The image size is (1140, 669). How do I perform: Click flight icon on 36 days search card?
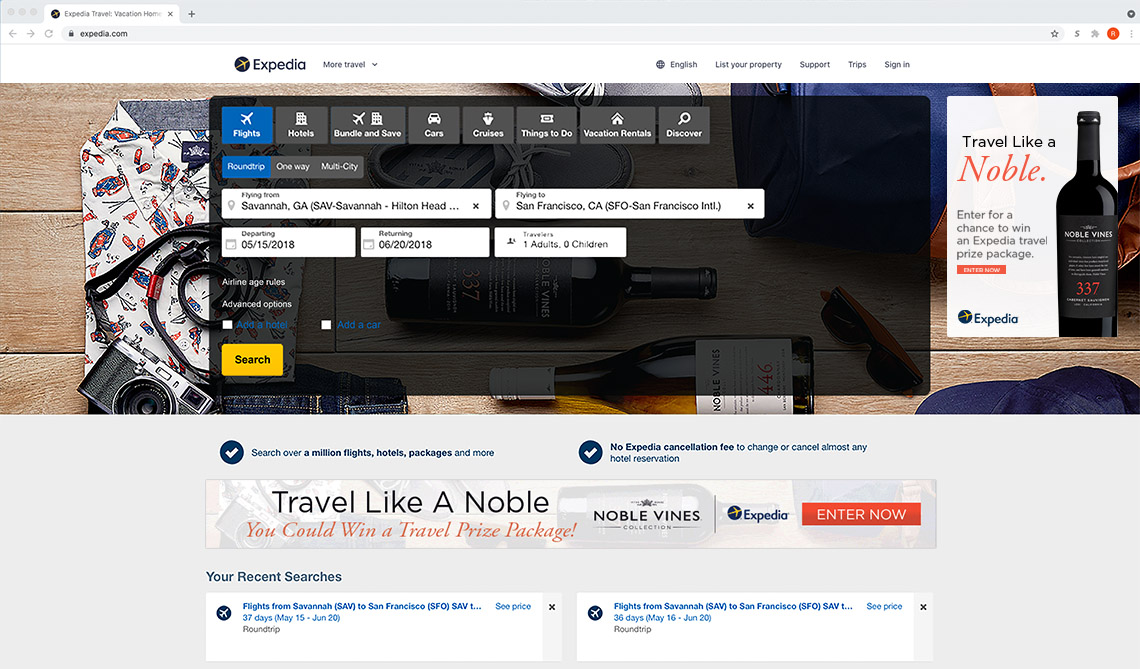595,613
